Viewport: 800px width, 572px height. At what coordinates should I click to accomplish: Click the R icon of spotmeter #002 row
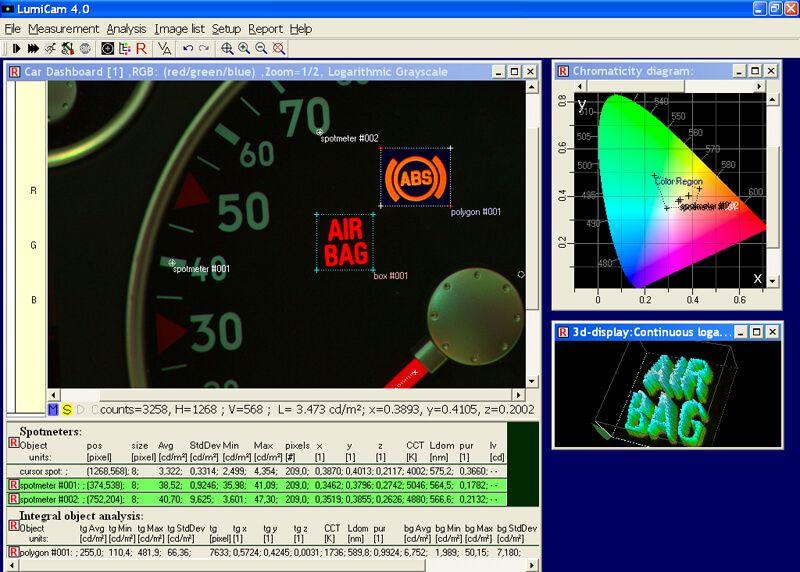pyautogui.click(x=14, y=499)
